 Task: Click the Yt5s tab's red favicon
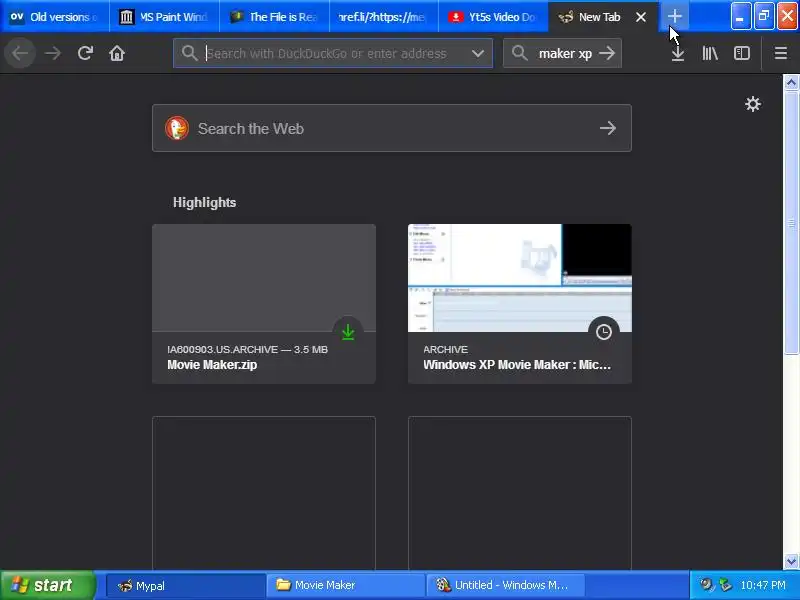(x=456, y=17)
